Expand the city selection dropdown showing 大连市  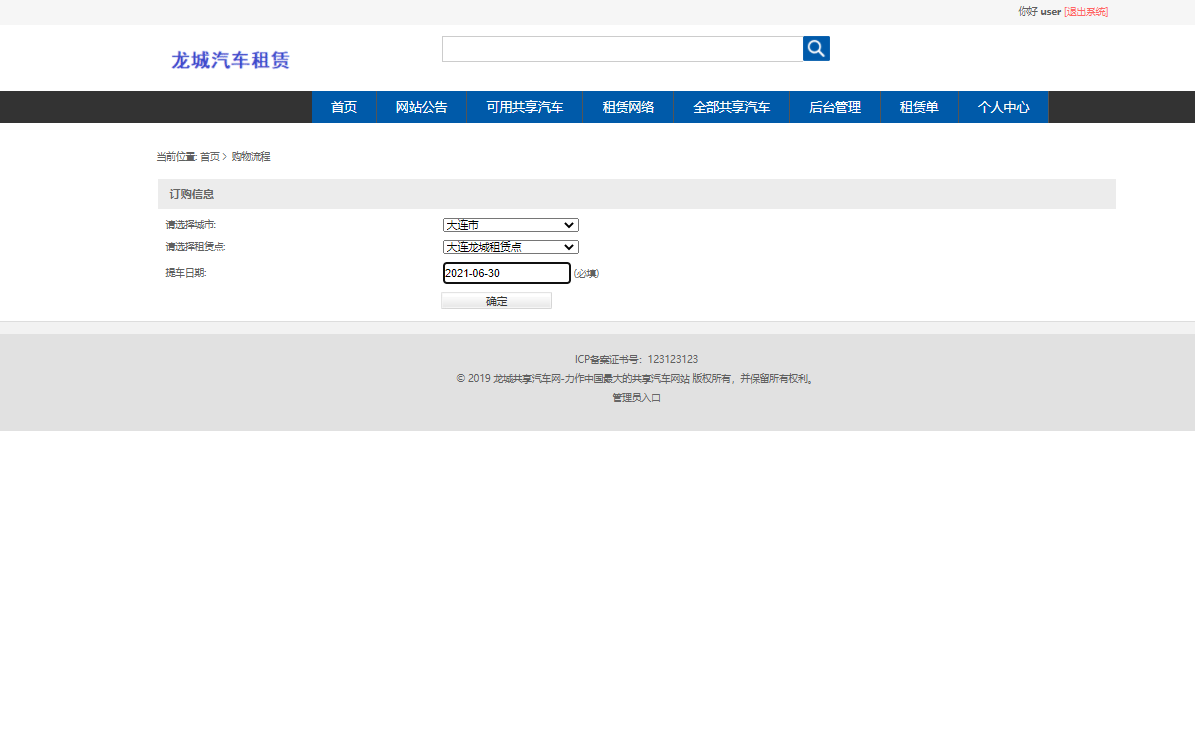510,224
